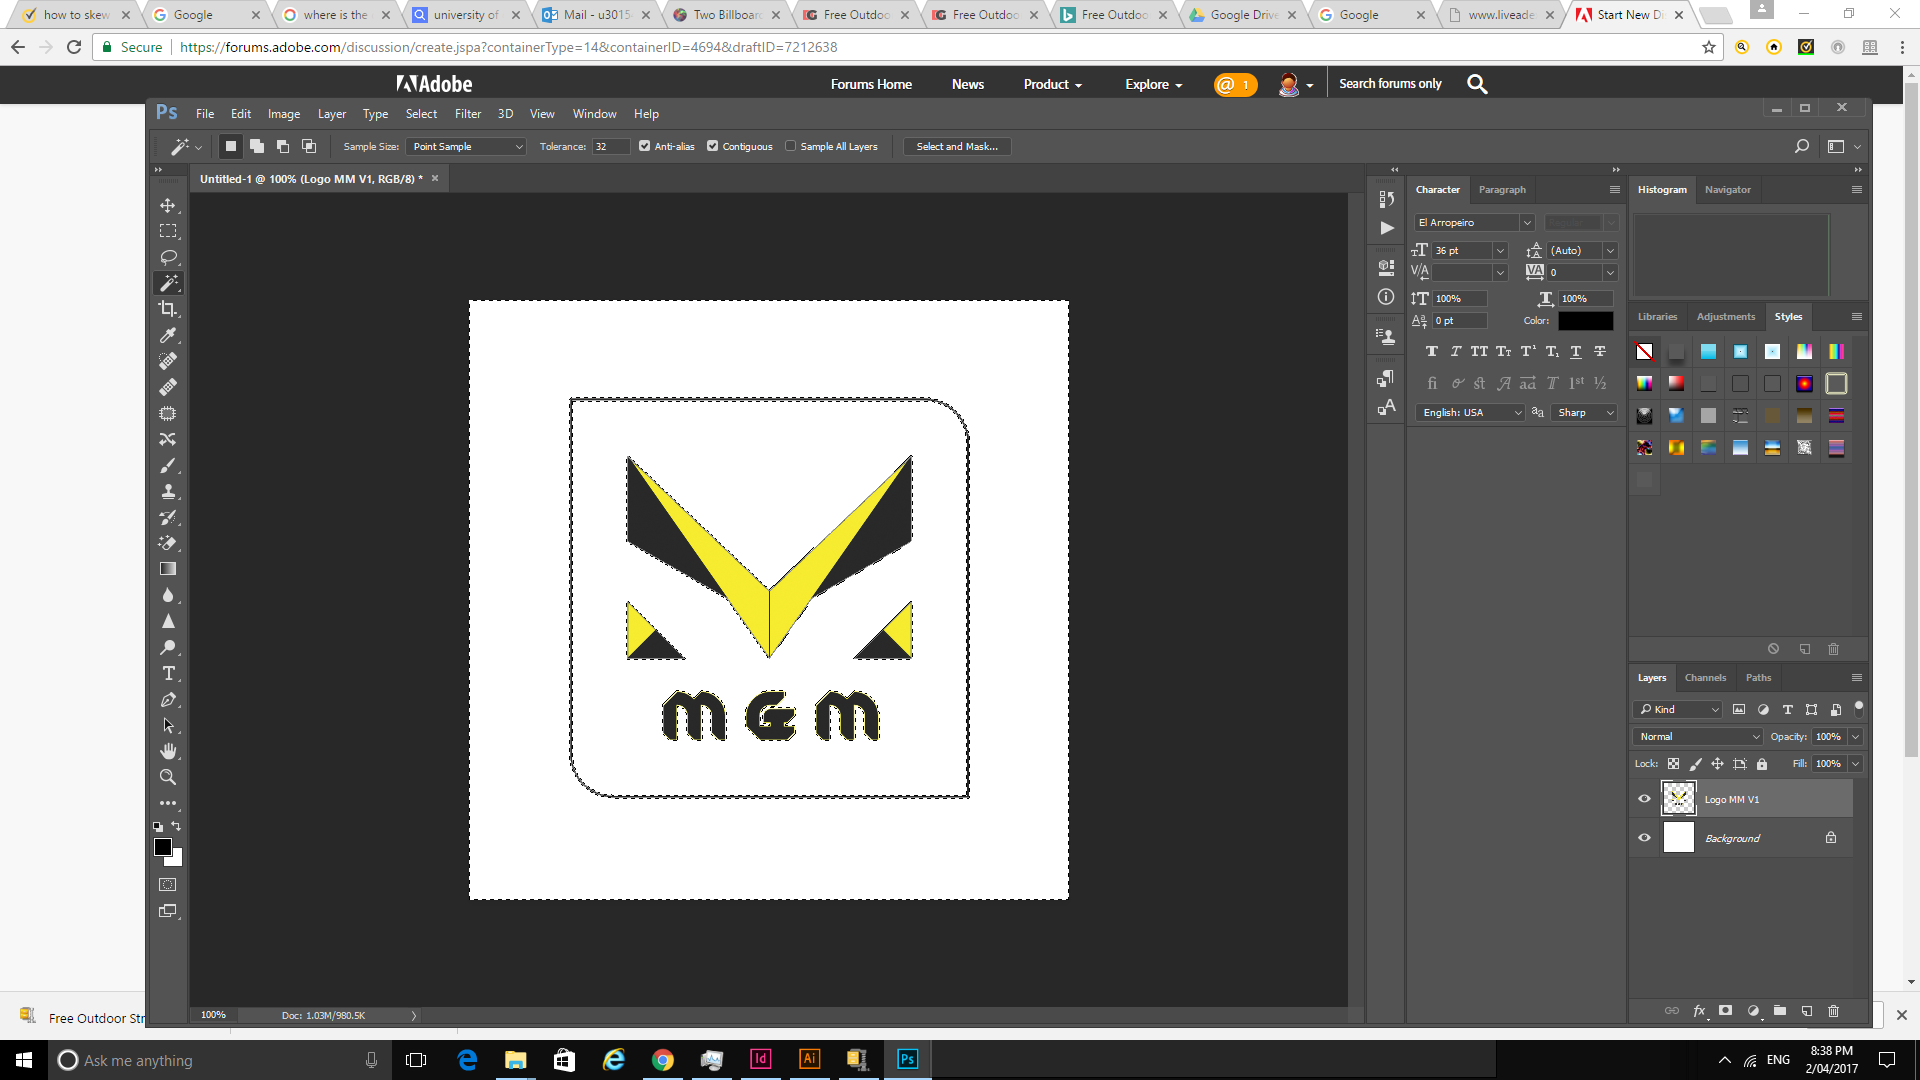Screen dimensions: 1920x1080
Task: Open English: USA language dropdown
Action: (x=1470, y=413)
